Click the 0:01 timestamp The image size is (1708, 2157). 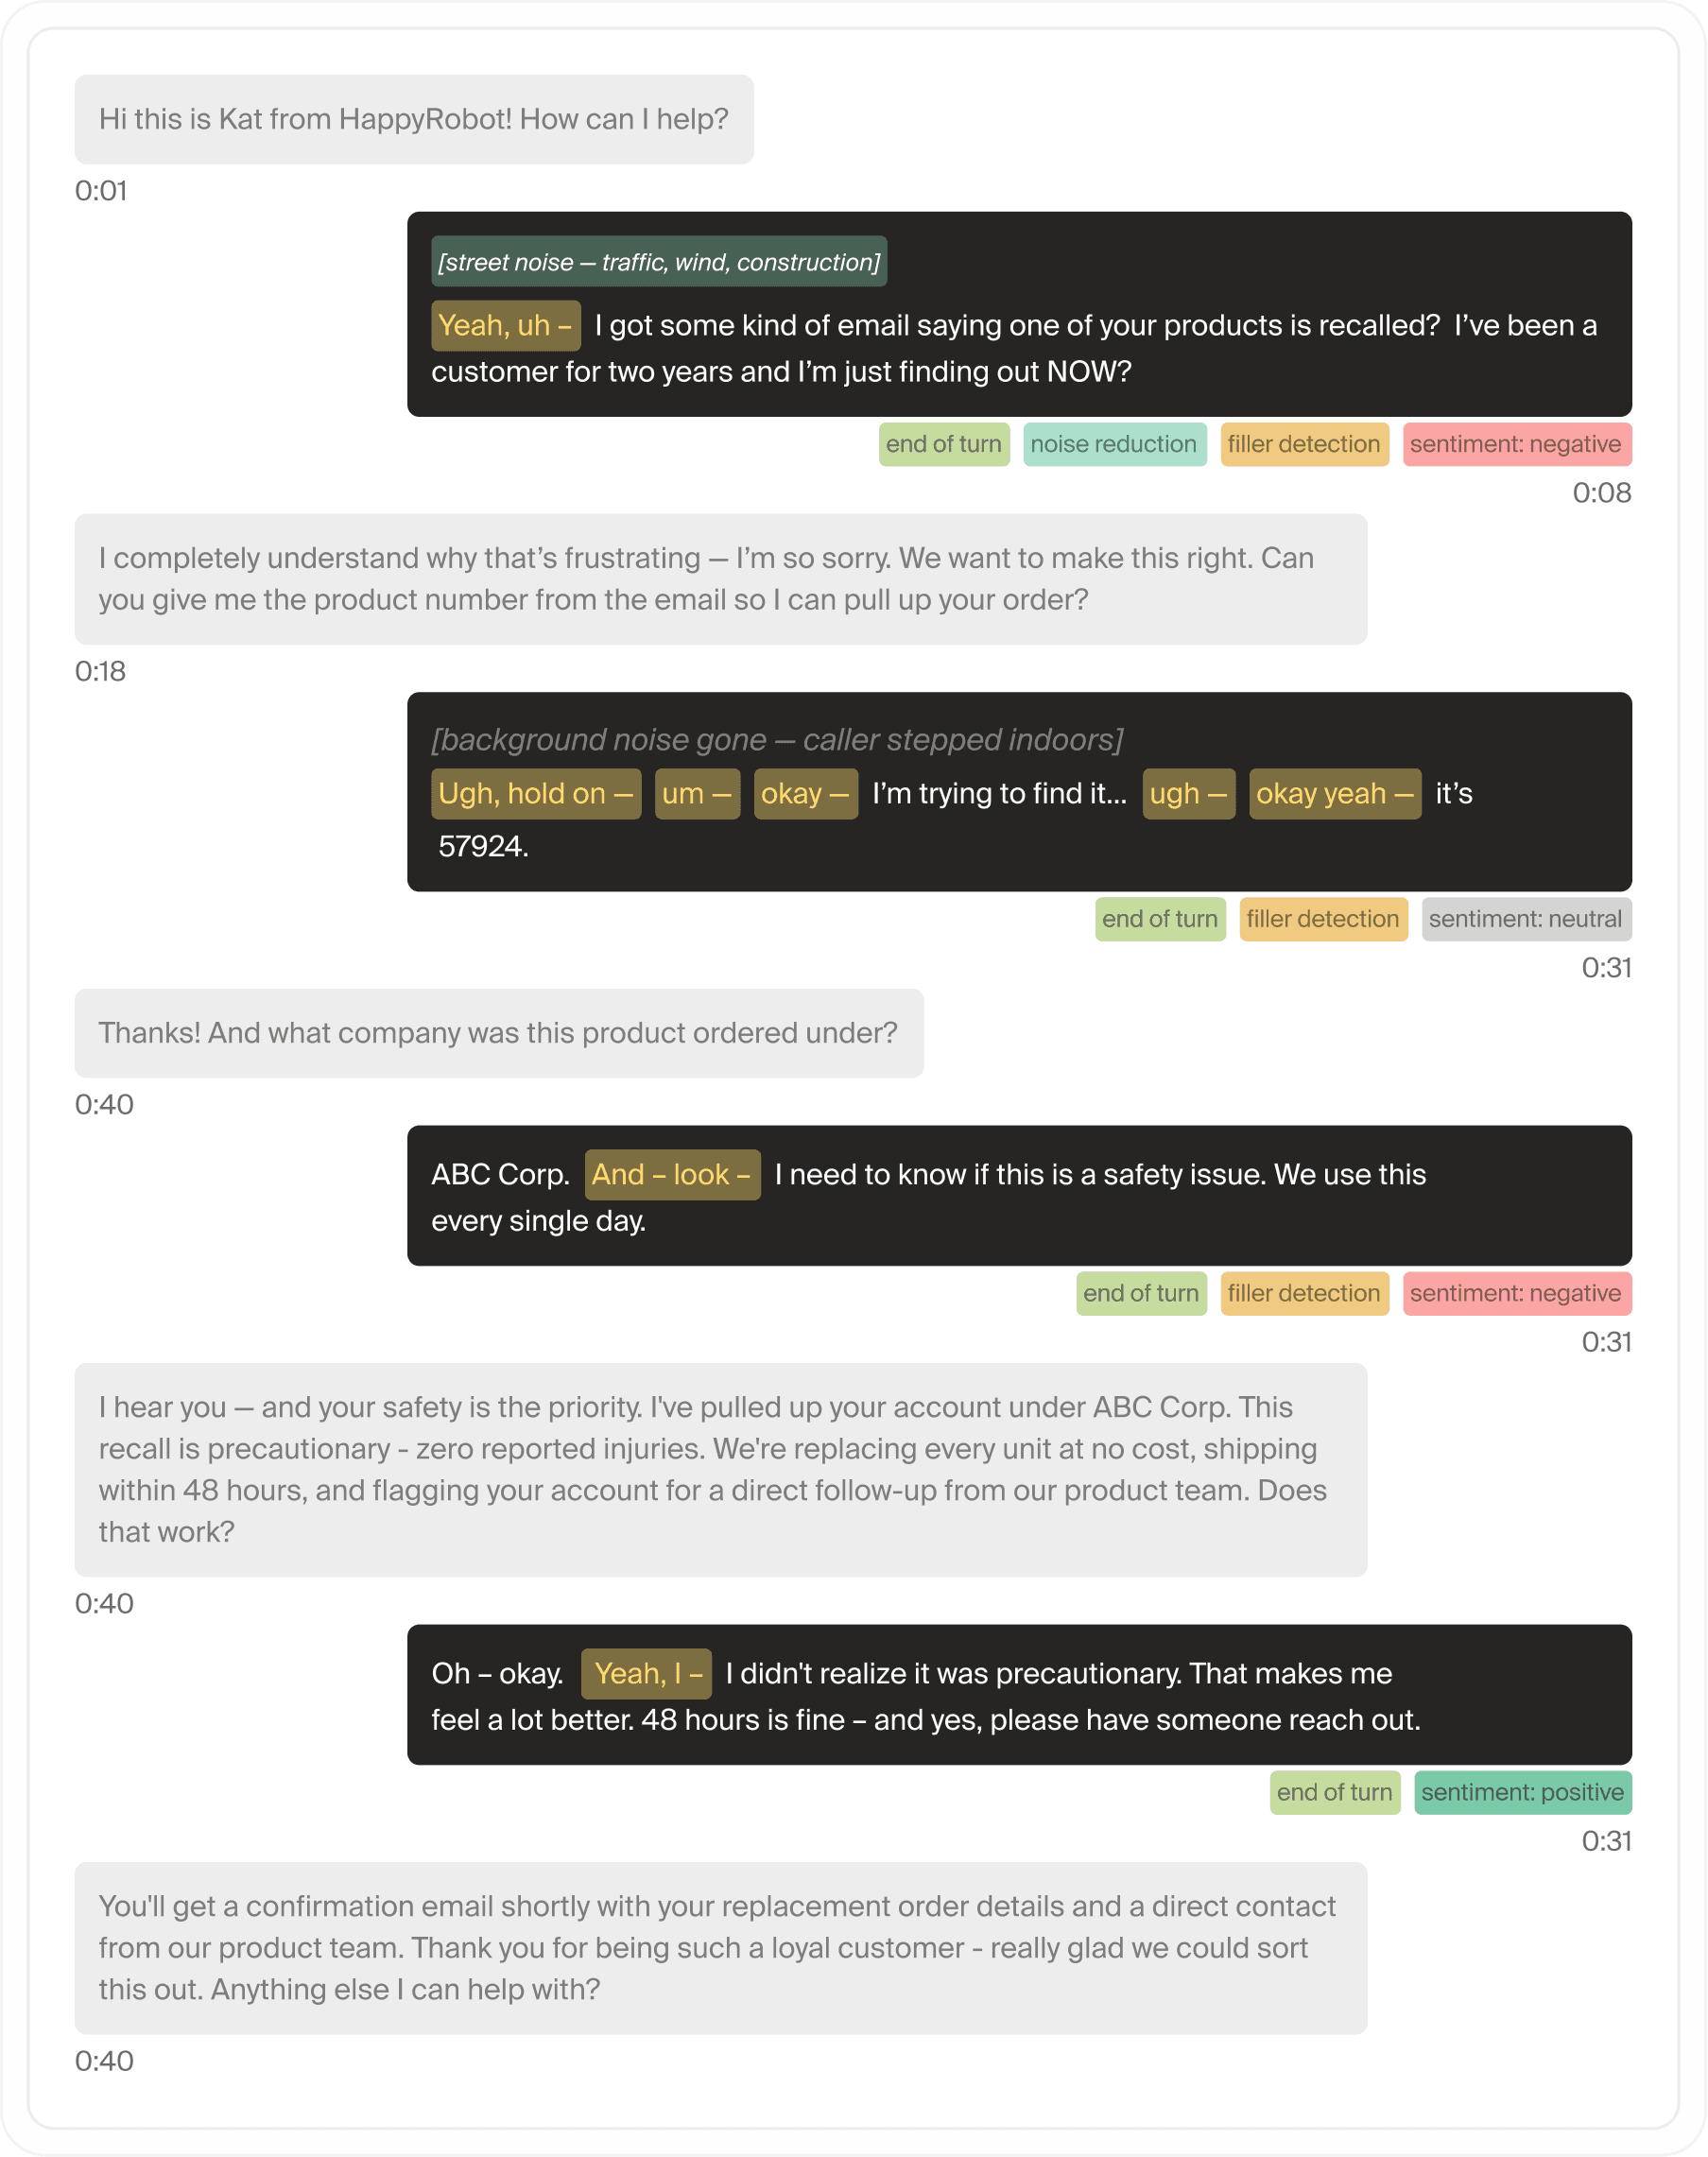click(101, 191)
